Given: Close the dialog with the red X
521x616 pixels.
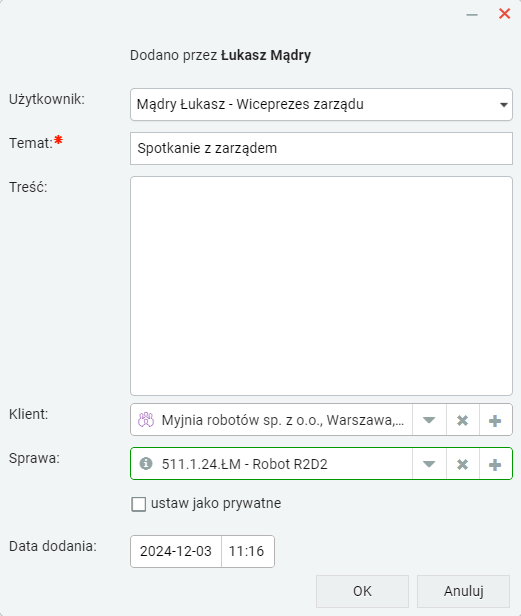Looking at the screenshot, I should click(504, 14).
